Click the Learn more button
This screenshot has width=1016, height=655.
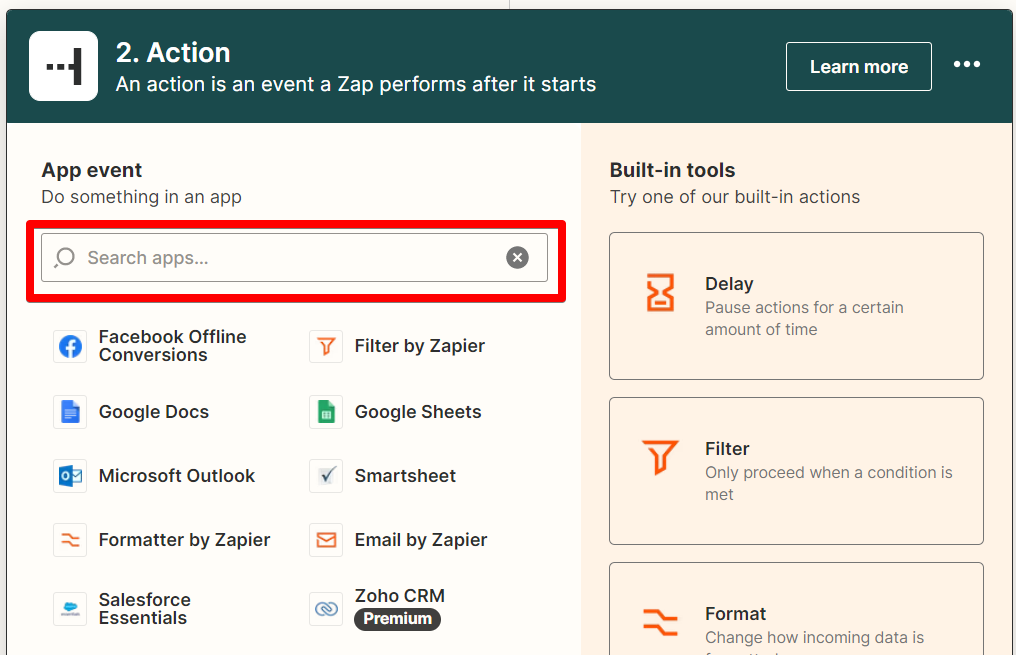click(859, 67)
